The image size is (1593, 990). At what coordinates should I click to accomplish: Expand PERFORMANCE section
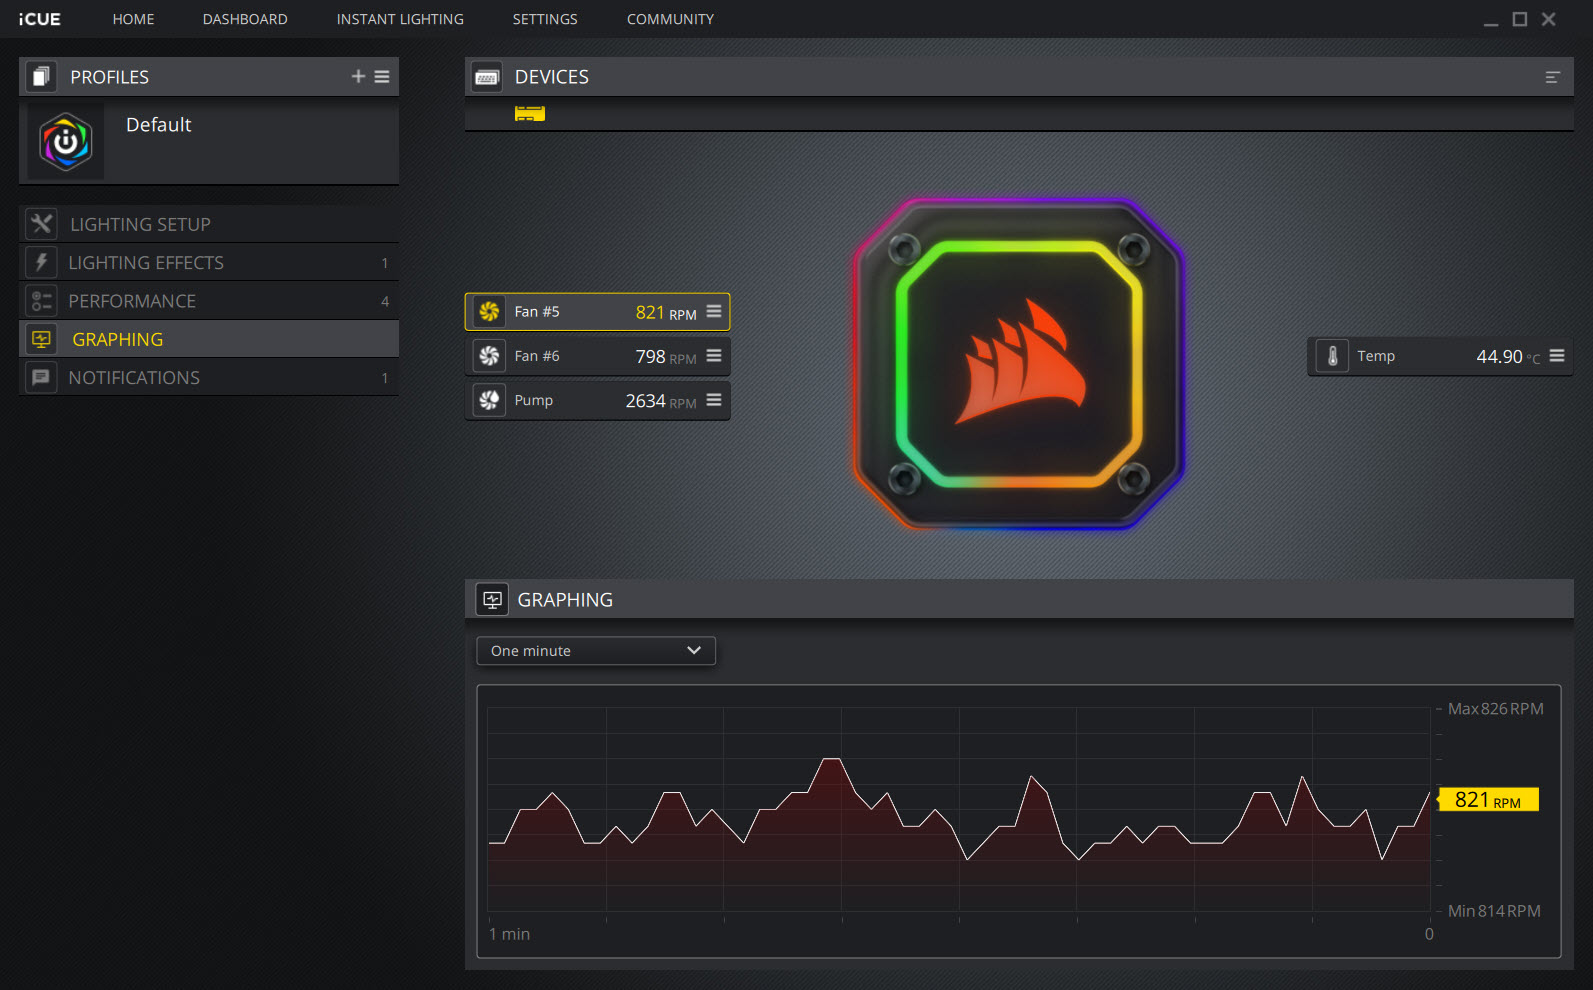coord(209,301)
